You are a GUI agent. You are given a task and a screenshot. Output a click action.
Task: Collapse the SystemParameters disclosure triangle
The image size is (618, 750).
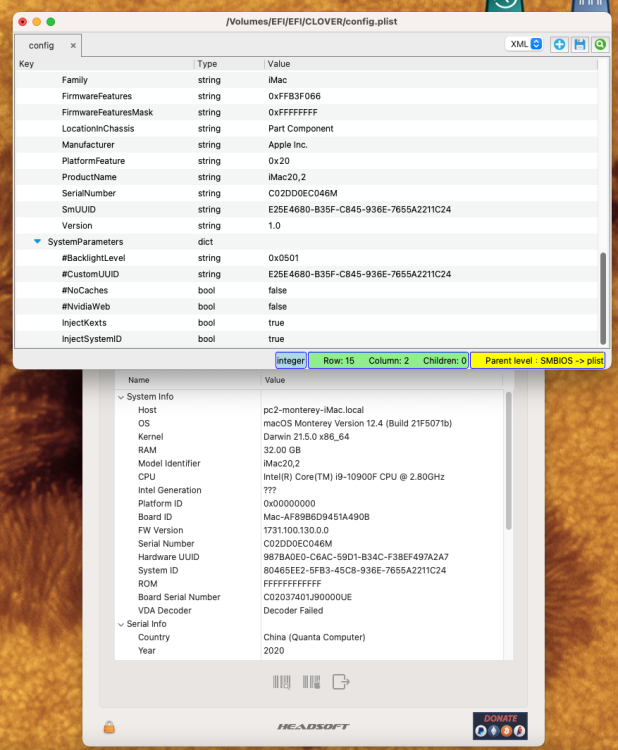(37, 242)
